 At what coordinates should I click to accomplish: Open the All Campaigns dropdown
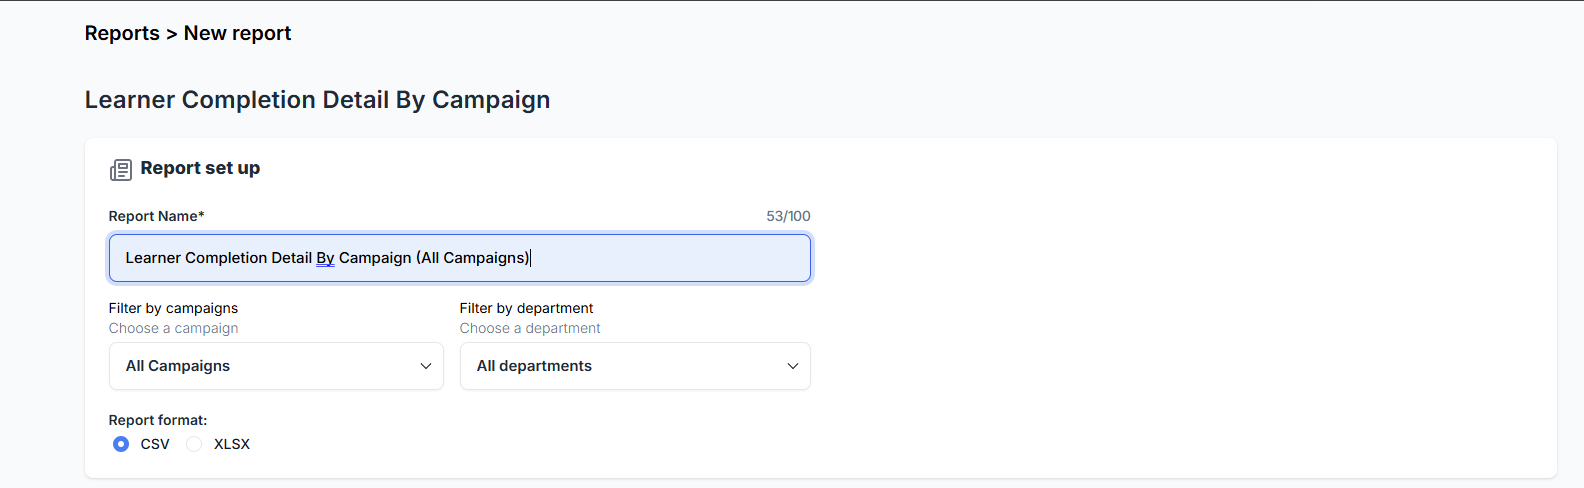tap(276, 366)
